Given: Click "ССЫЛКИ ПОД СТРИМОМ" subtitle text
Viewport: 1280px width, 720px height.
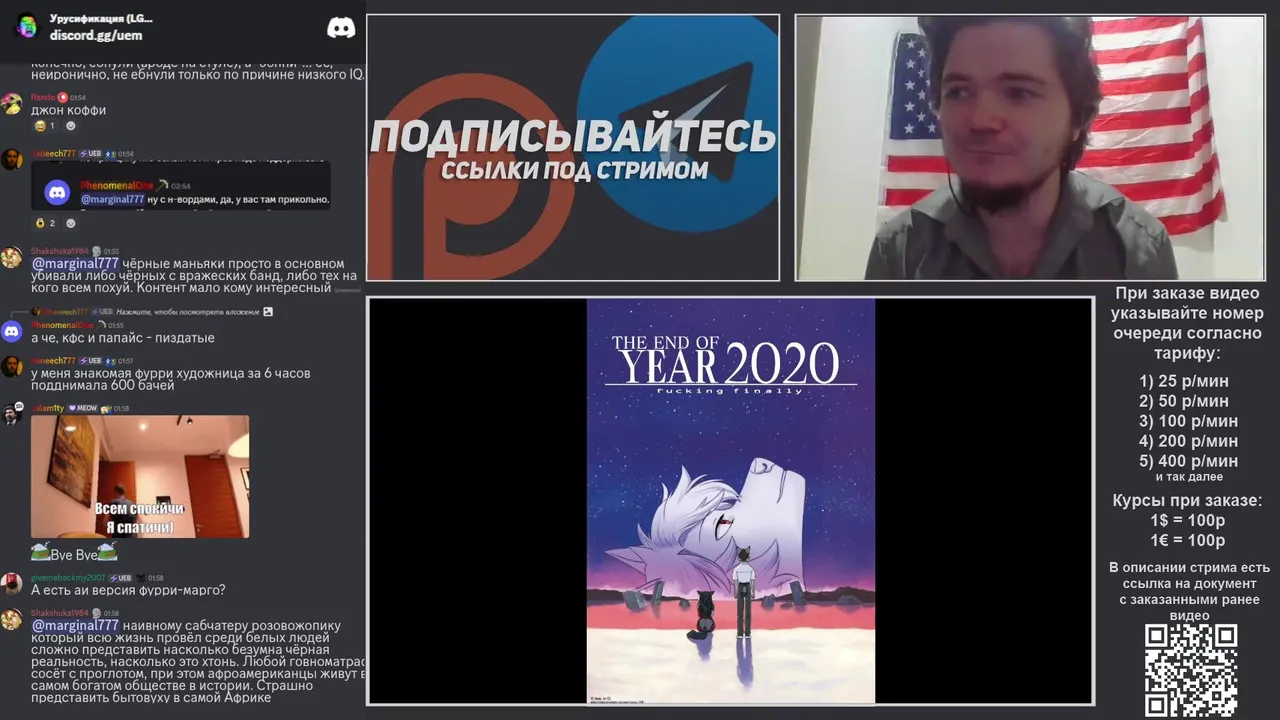Looking at the screenshot, I should click(x=574, y=170).
